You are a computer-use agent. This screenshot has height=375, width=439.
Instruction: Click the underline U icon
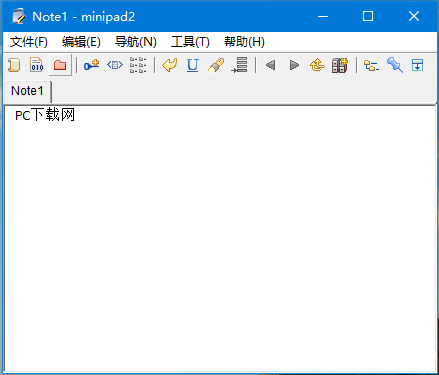click(193, 65)
